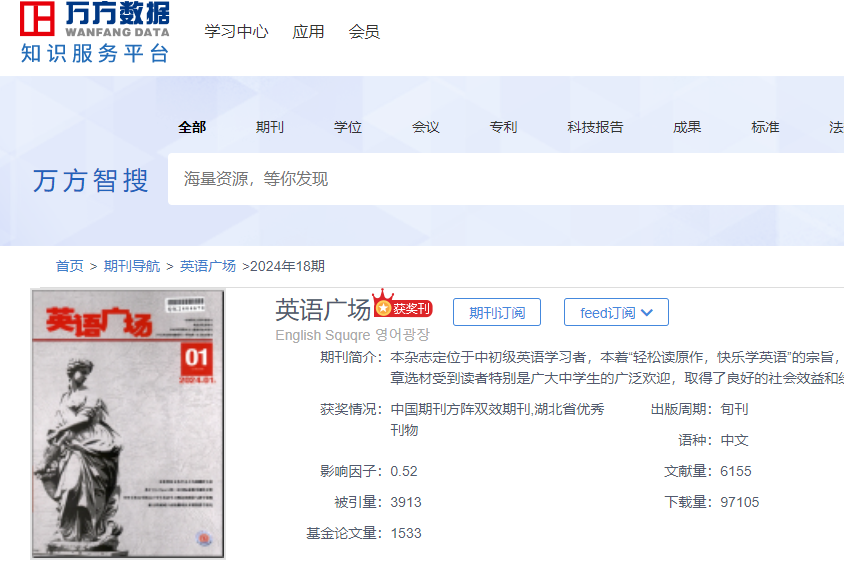The image size is (844, 576).
Task: Open 会员 in top navigation
Action: [x=364, y=32]
